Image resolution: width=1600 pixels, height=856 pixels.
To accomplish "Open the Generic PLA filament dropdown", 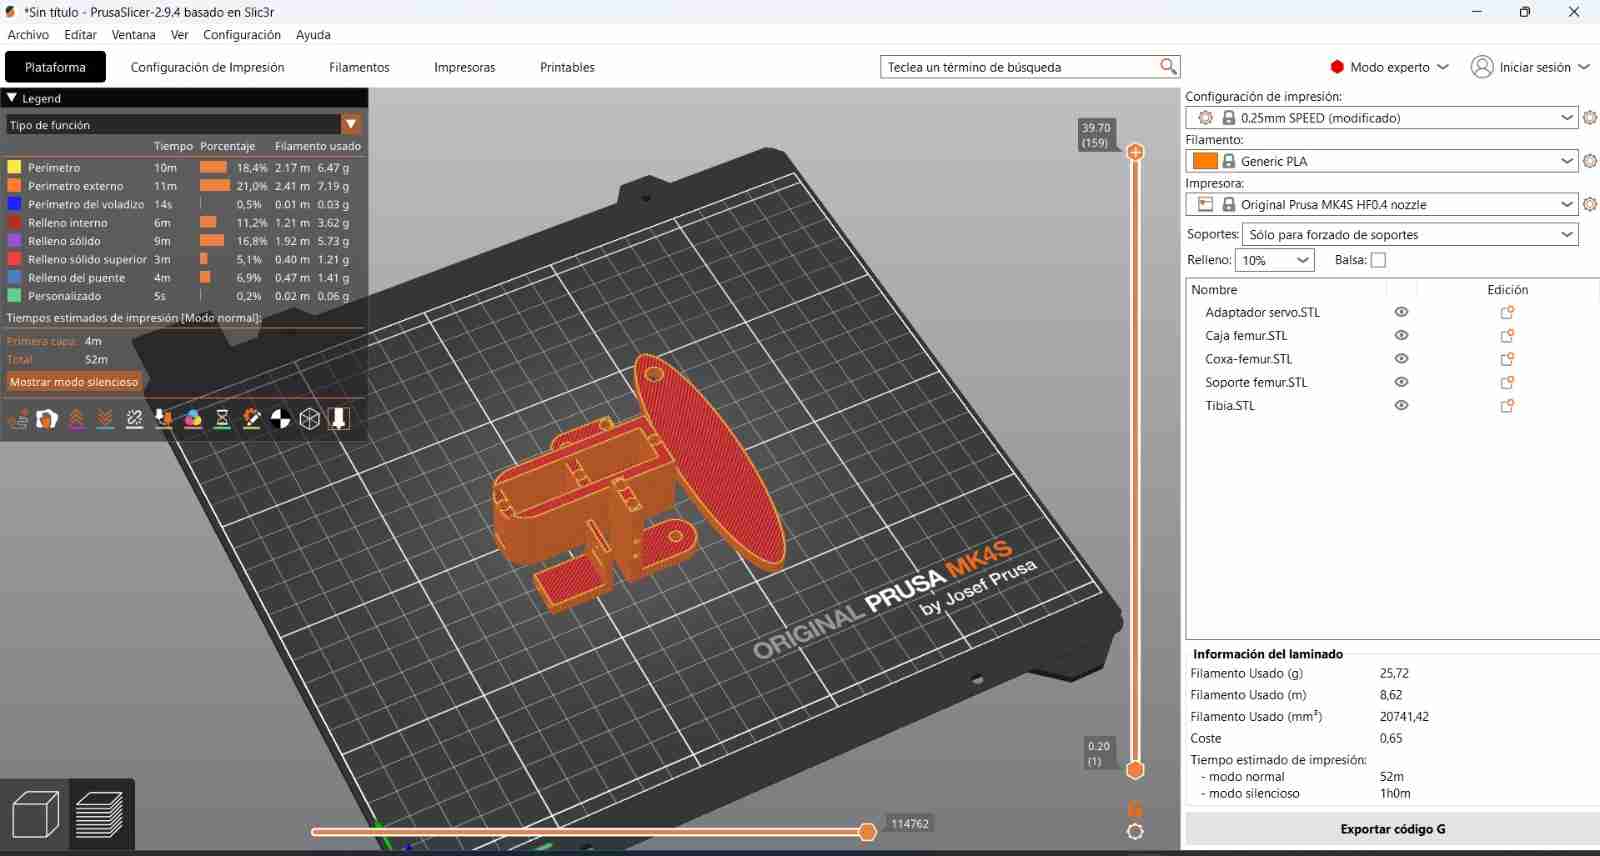I will click(1382, 161).
